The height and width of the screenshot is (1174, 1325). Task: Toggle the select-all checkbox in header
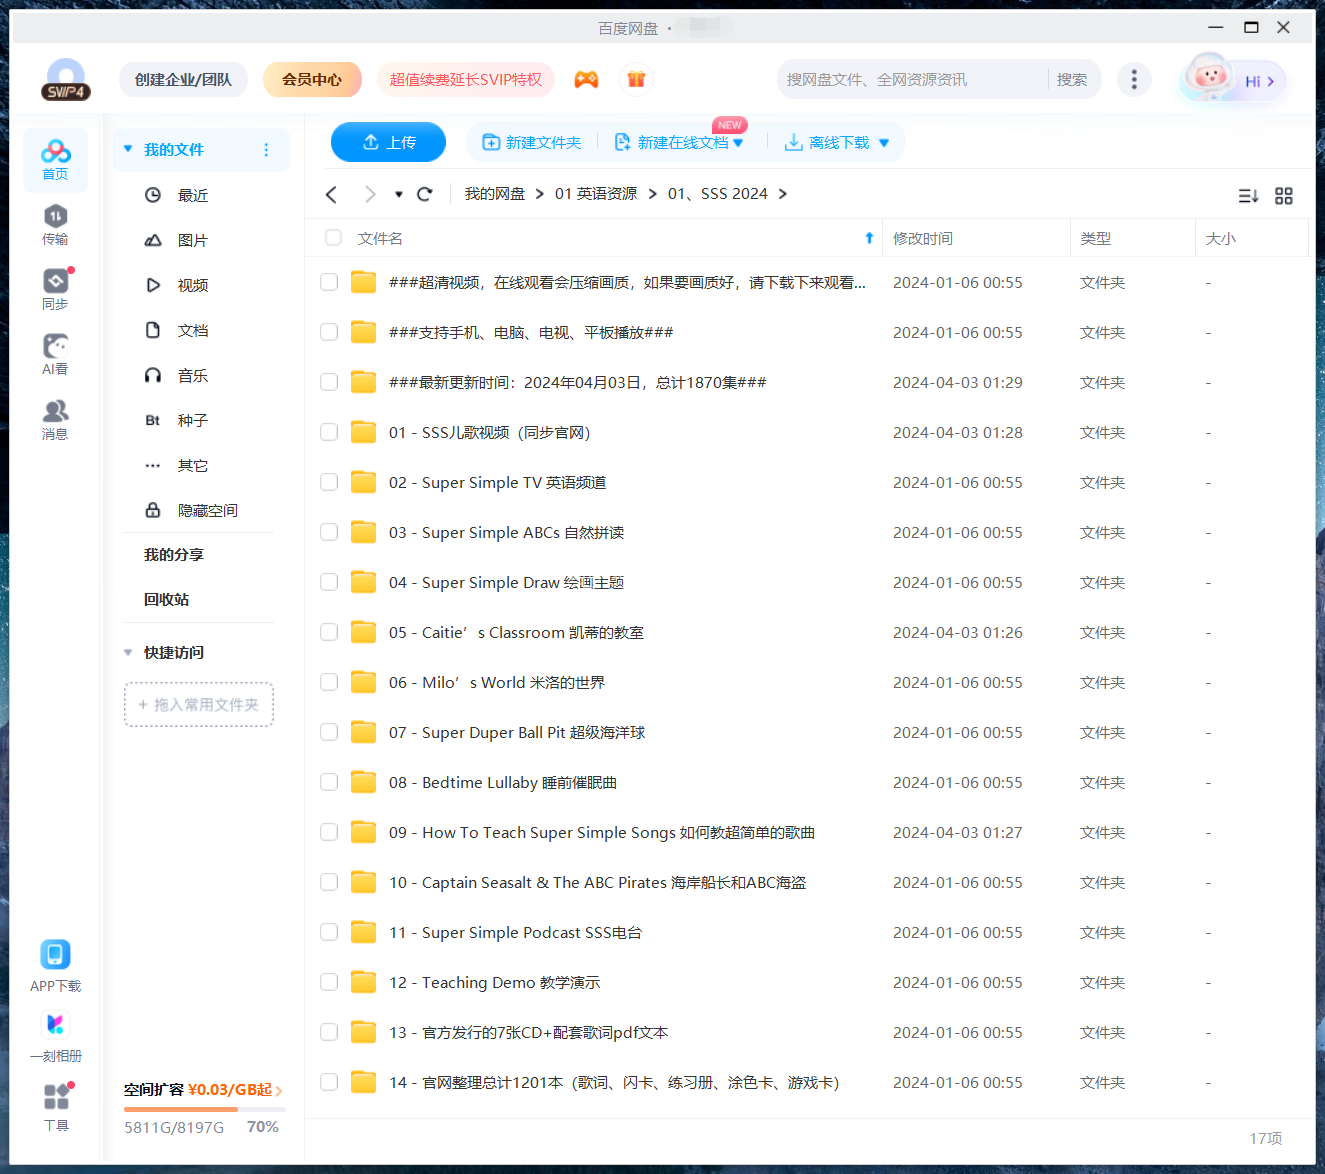pyautogui.click(x=333, y=238)
